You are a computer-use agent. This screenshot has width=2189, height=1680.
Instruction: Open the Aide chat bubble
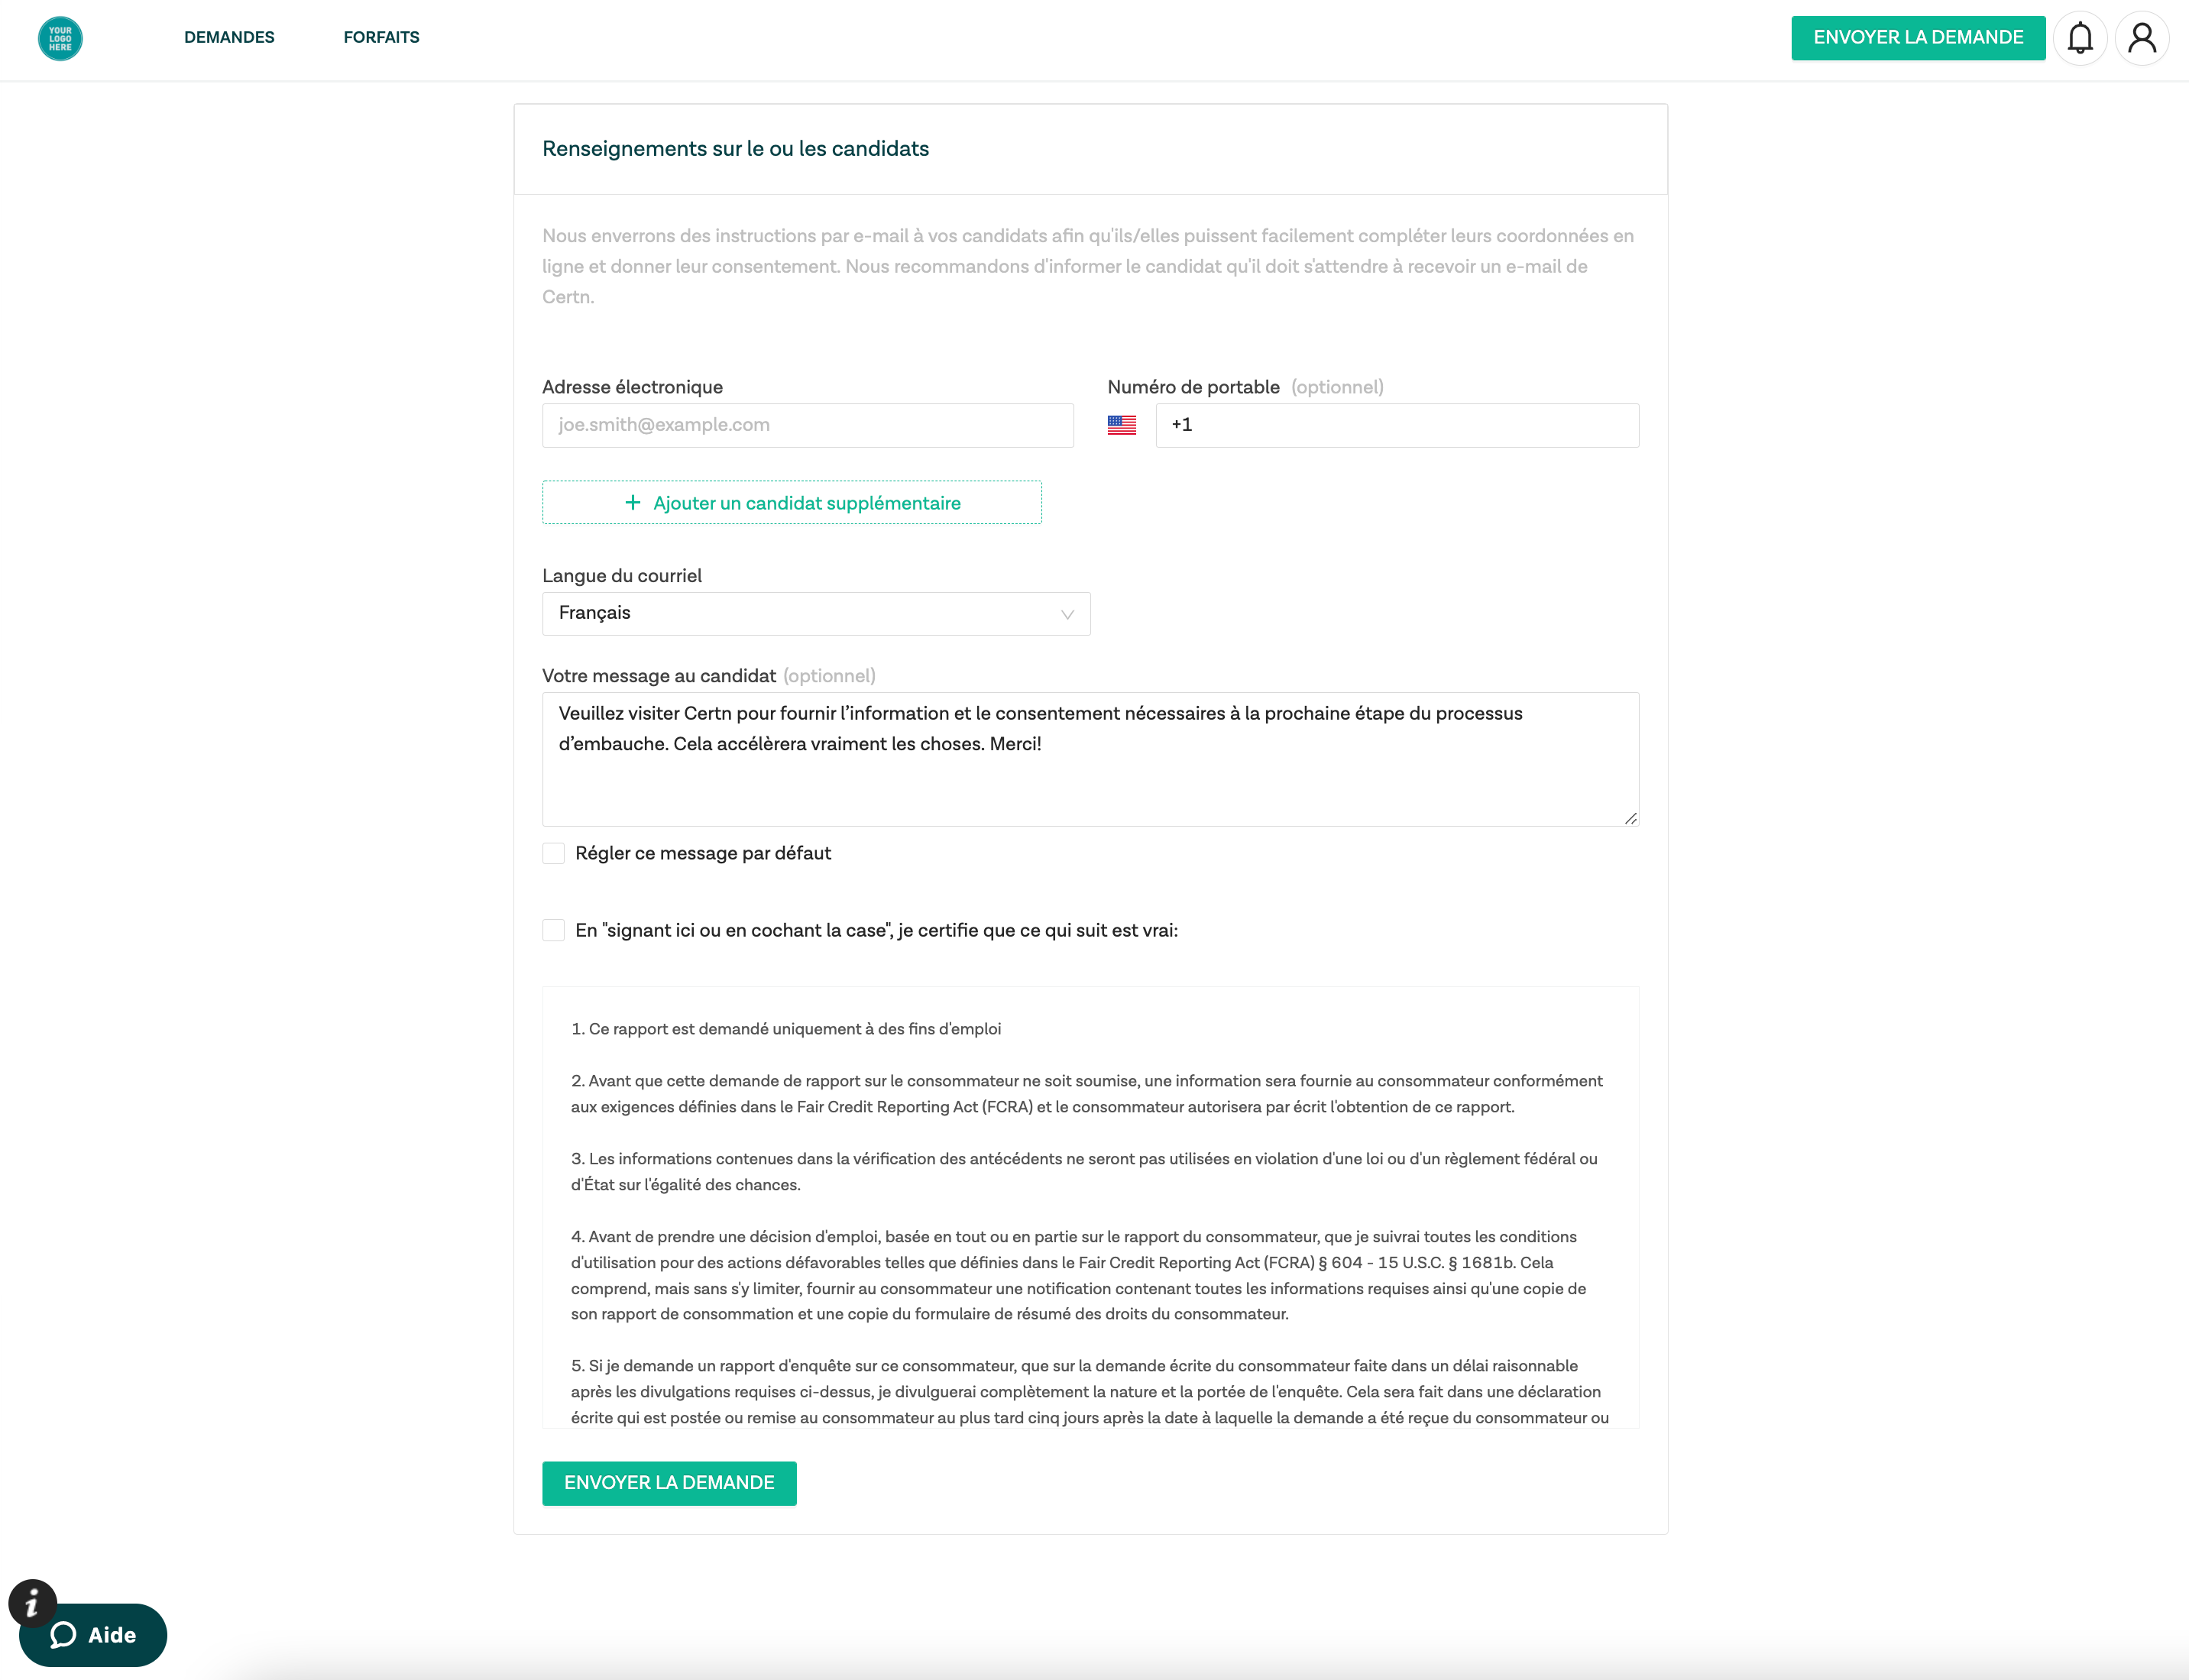tap(93, 1635)
